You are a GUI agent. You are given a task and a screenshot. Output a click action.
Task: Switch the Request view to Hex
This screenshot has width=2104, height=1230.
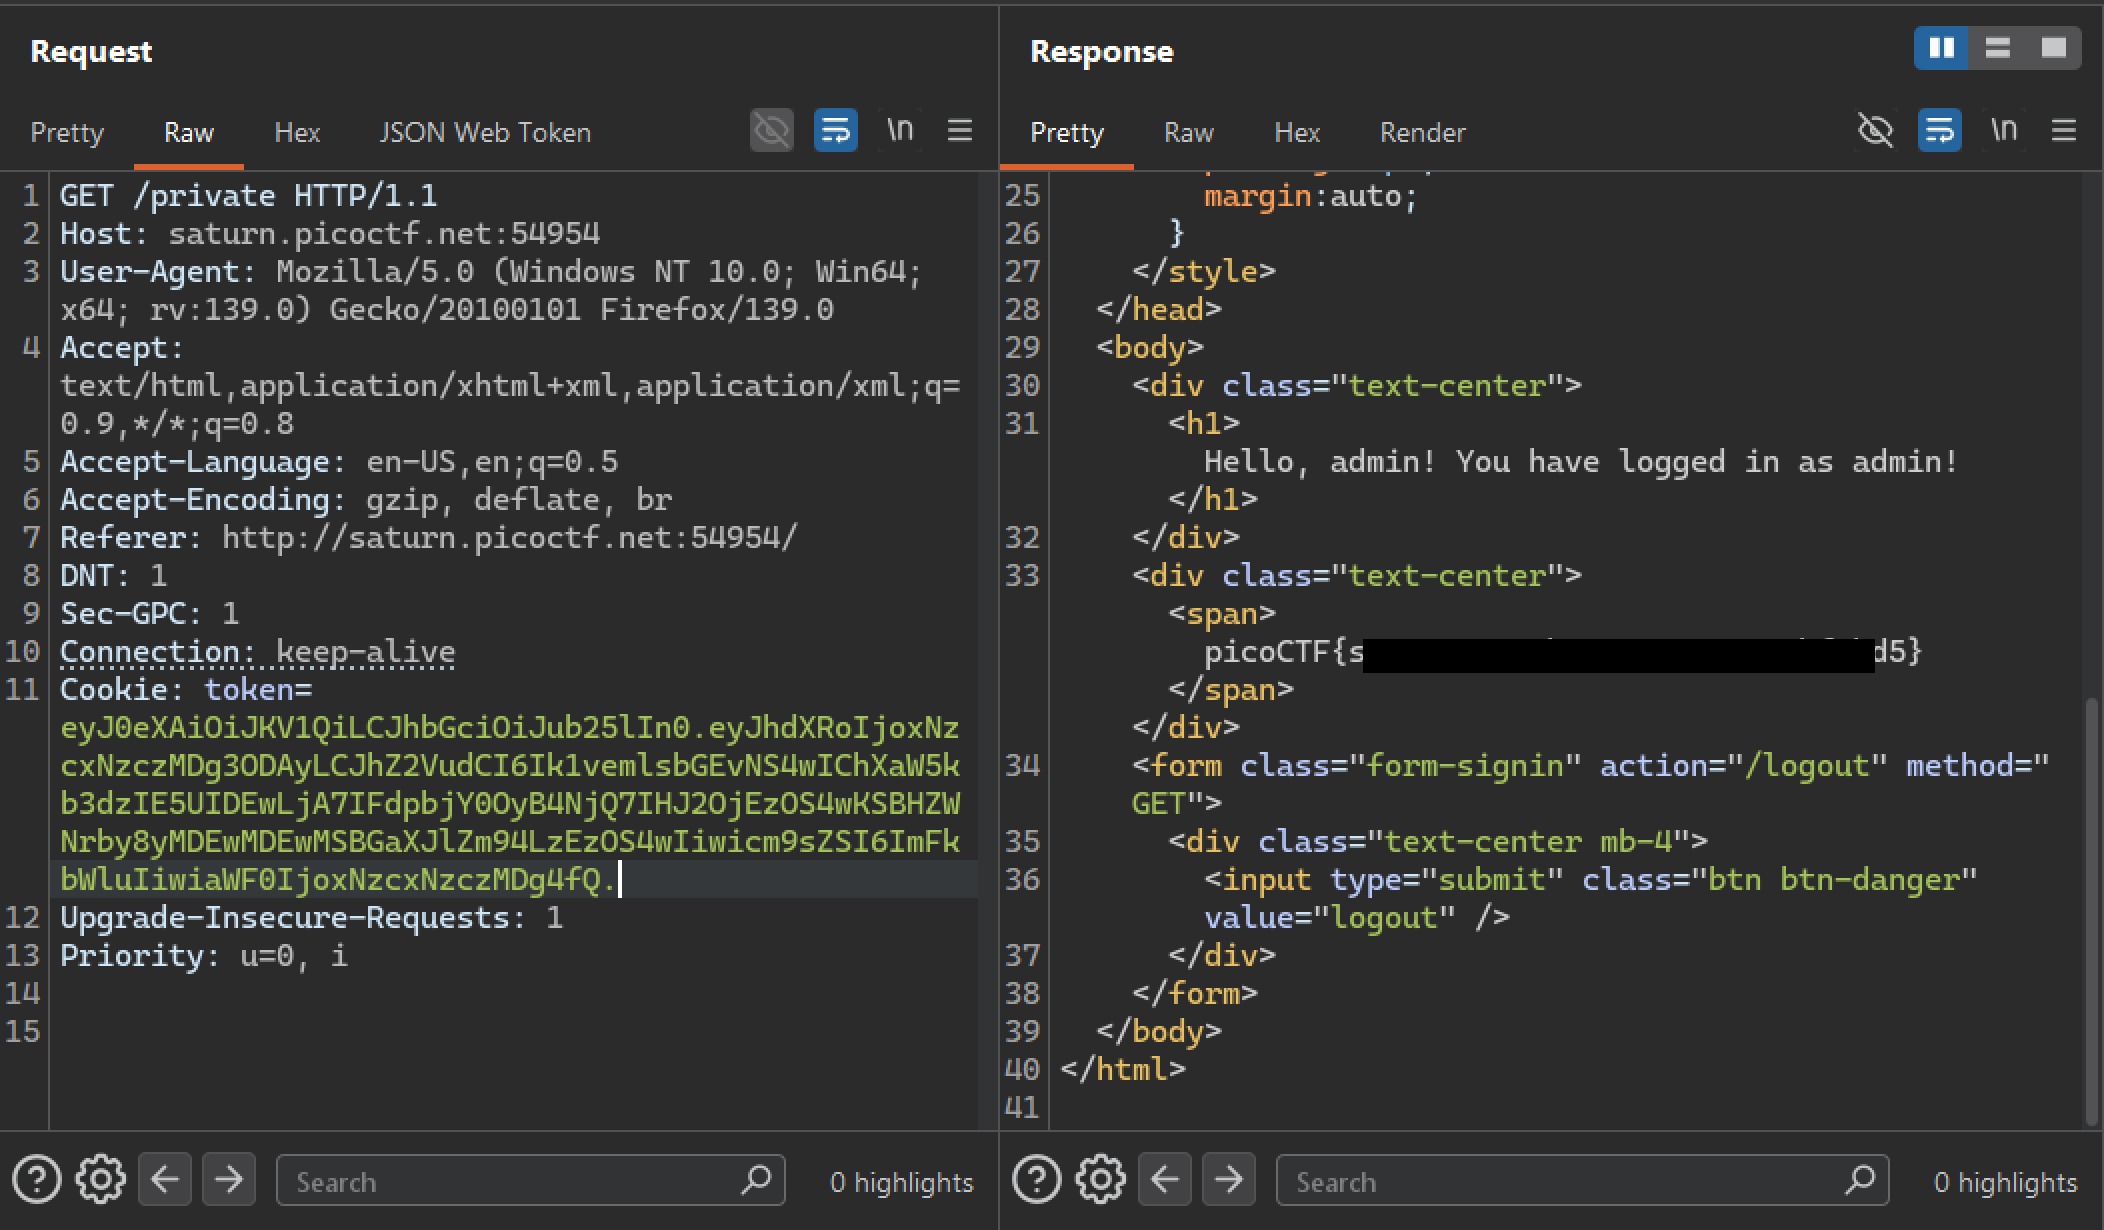coord(297,131)
